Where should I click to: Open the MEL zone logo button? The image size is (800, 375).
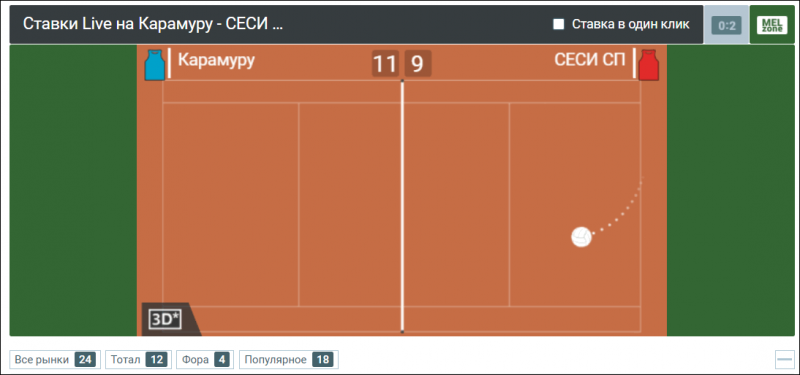click(x=772, y=24)
